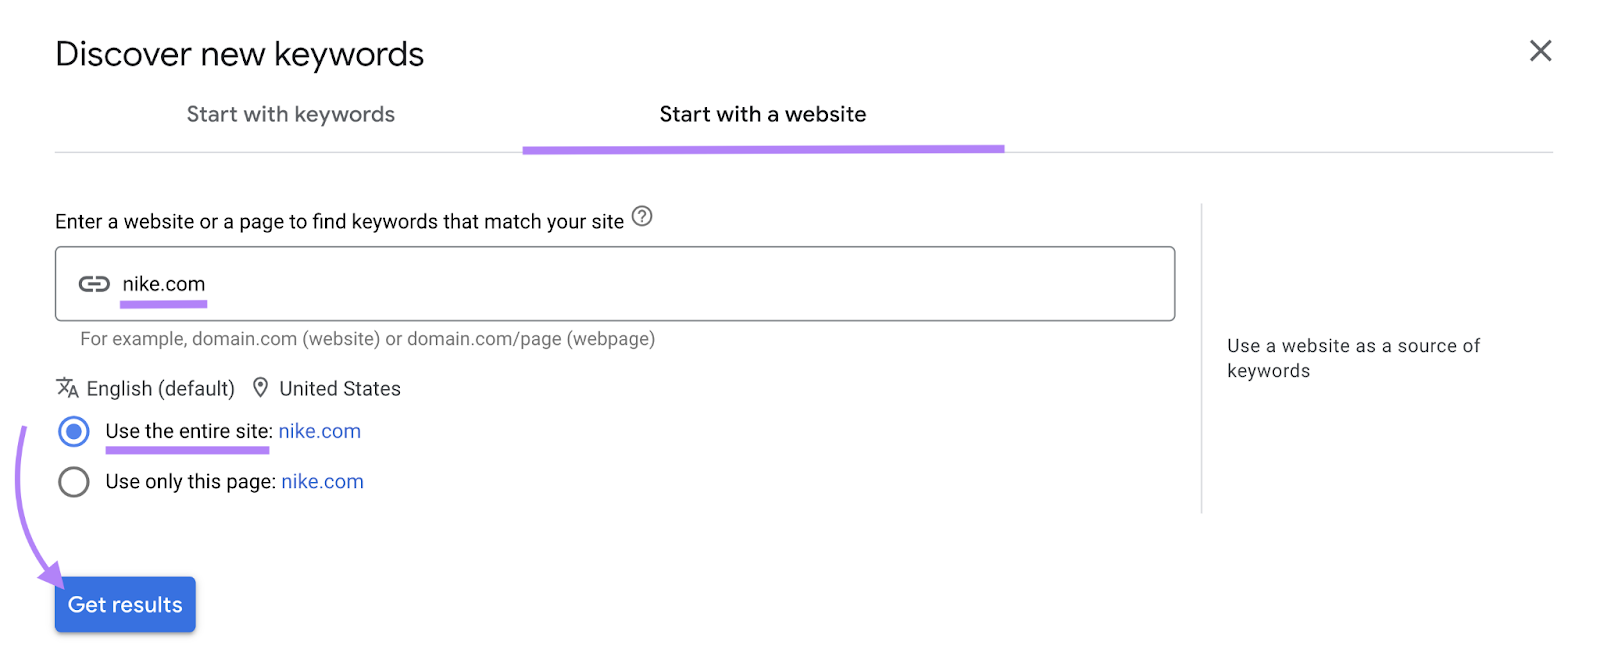Select the Use only this page option
The width and height of the screenshot is (1600, 653).
pyautogui.click(x=190, y=482)
